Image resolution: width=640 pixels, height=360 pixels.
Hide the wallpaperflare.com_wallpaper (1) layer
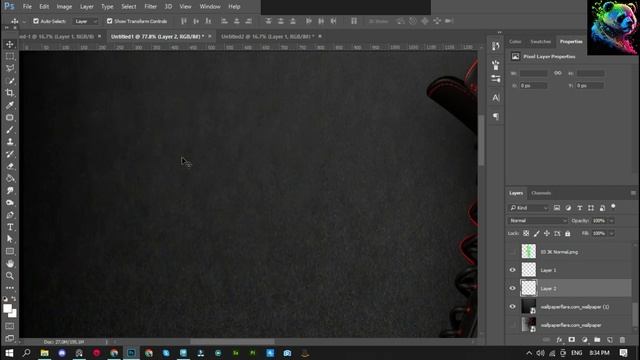coord(513,307)
